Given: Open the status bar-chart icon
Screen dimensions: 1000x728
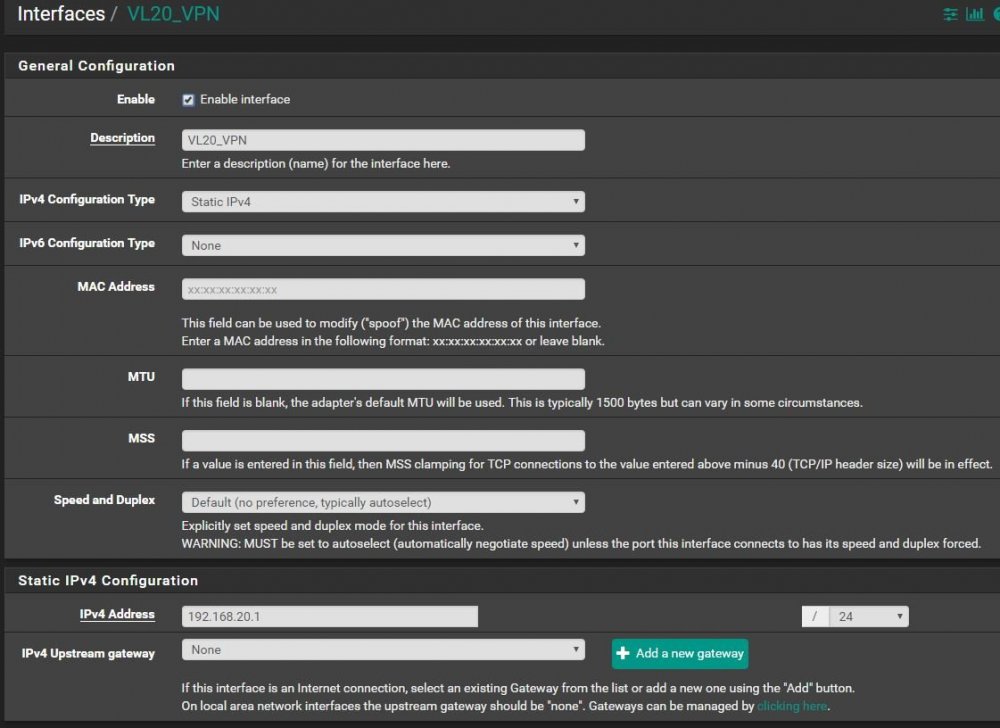Looking at the screenshot, I should pos(975,14).
